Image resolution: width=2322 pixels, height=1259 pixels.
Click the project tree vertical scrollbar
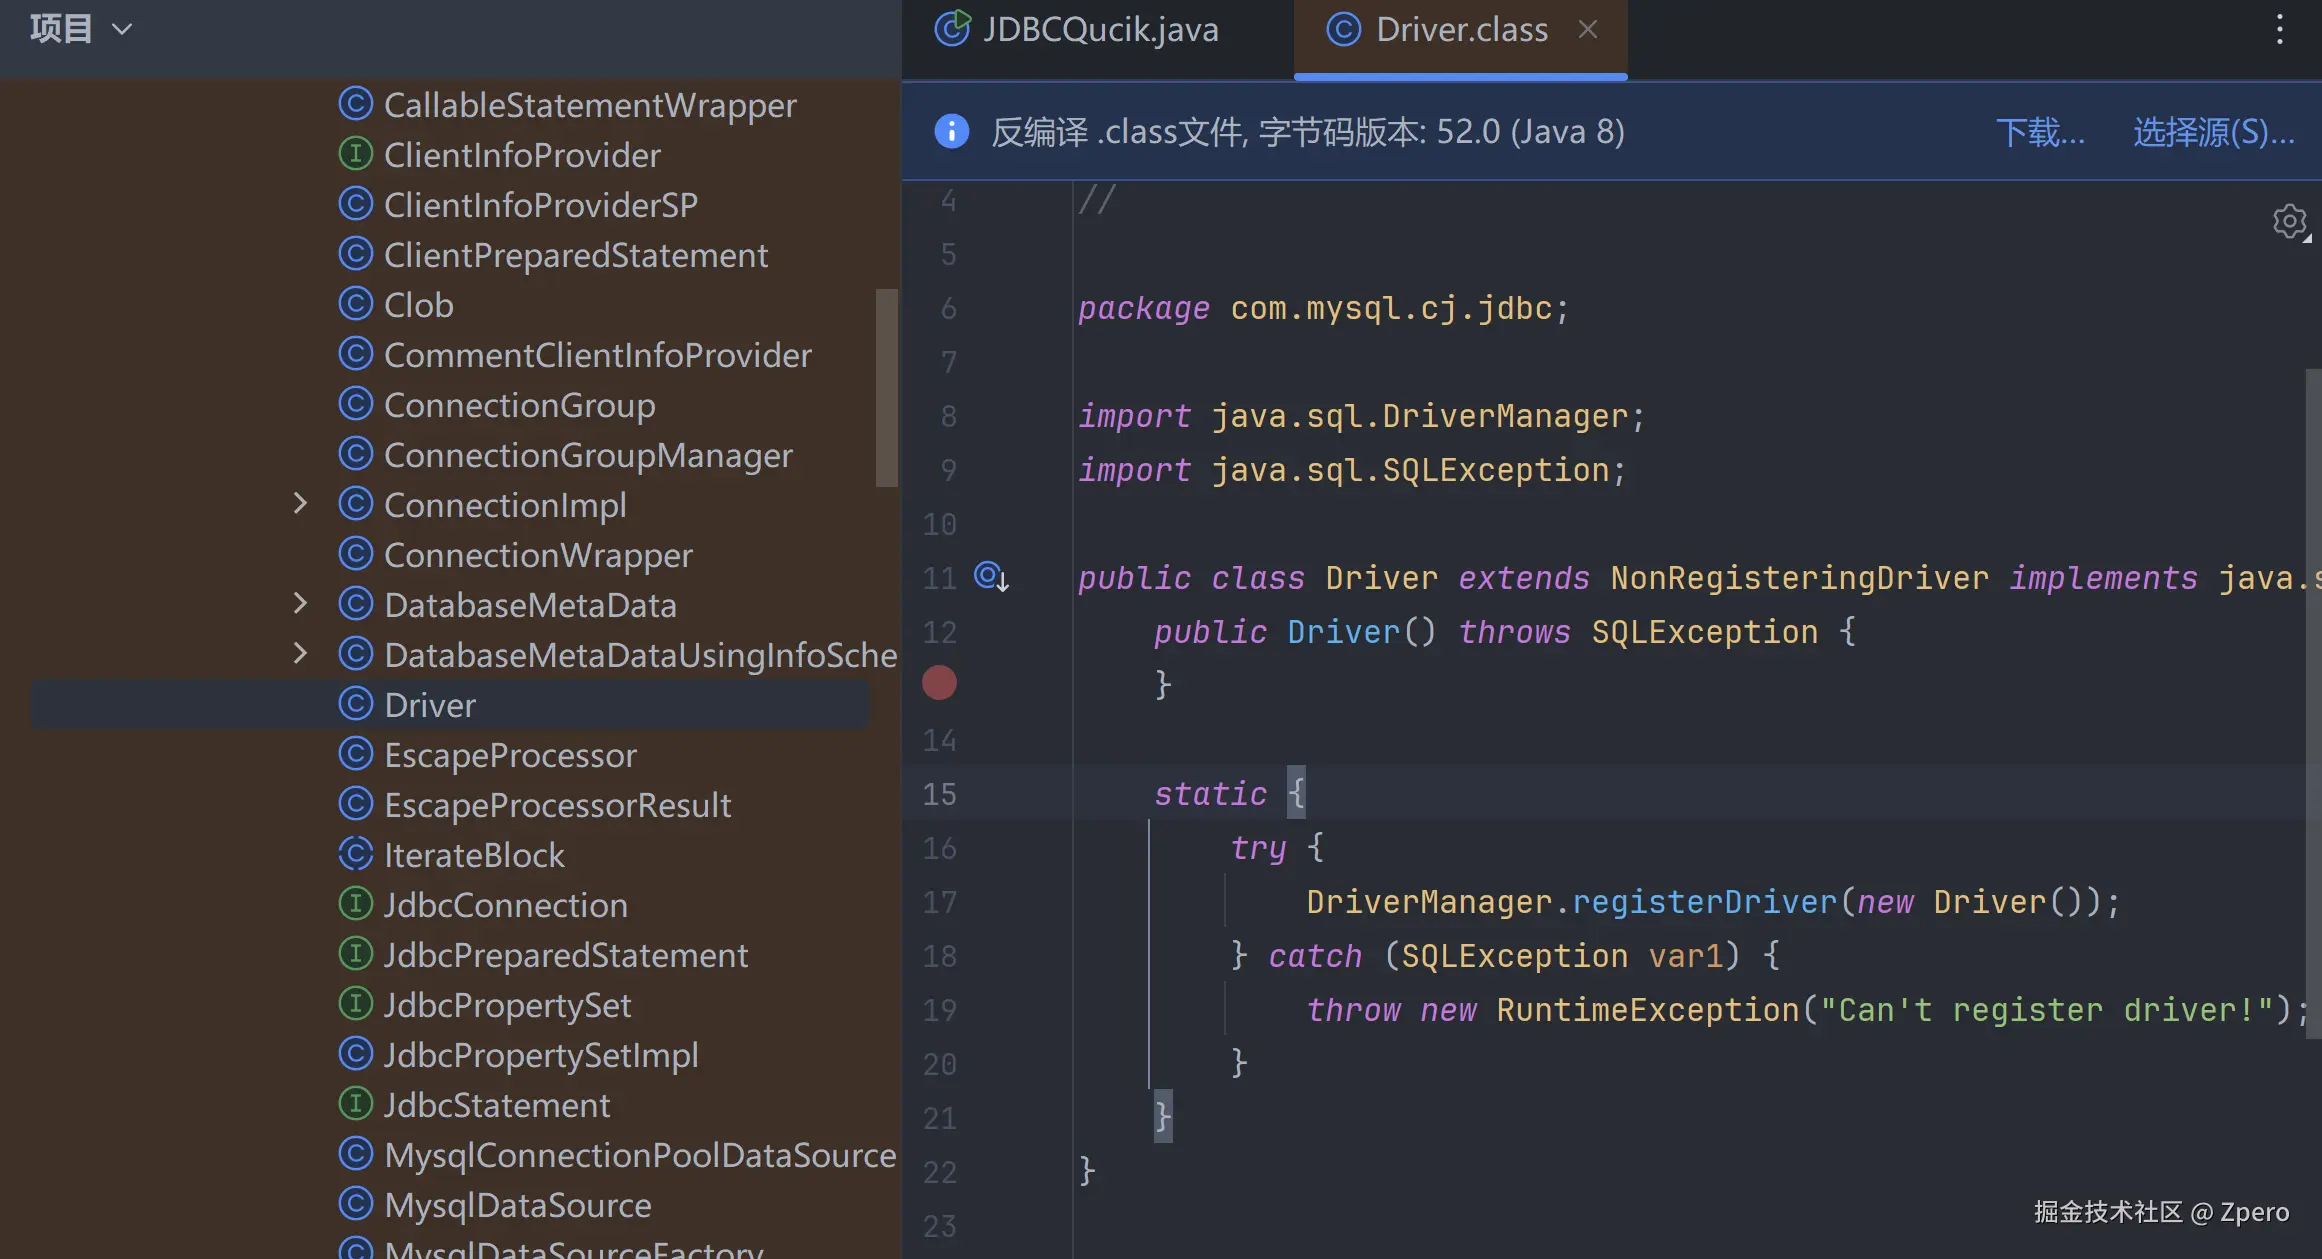pos(886,388)
